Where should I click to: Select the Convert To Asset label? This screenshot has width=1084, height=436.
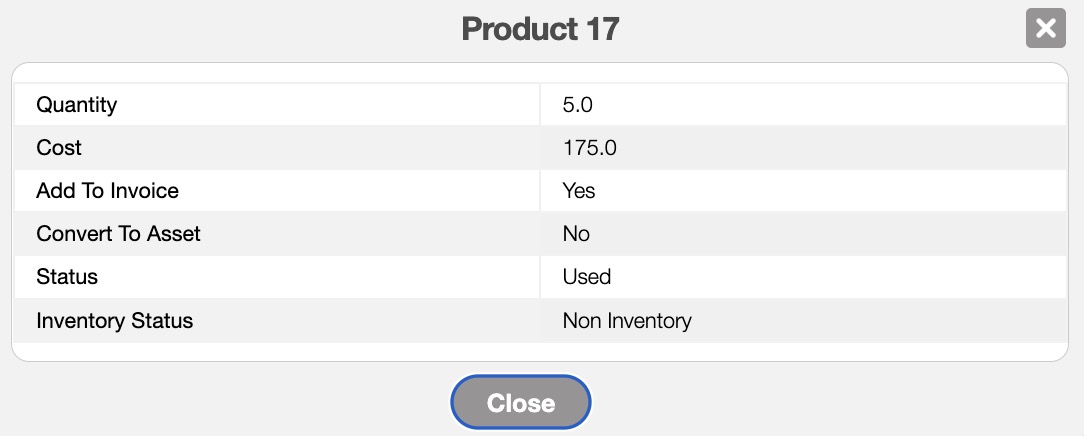[118, 234]
